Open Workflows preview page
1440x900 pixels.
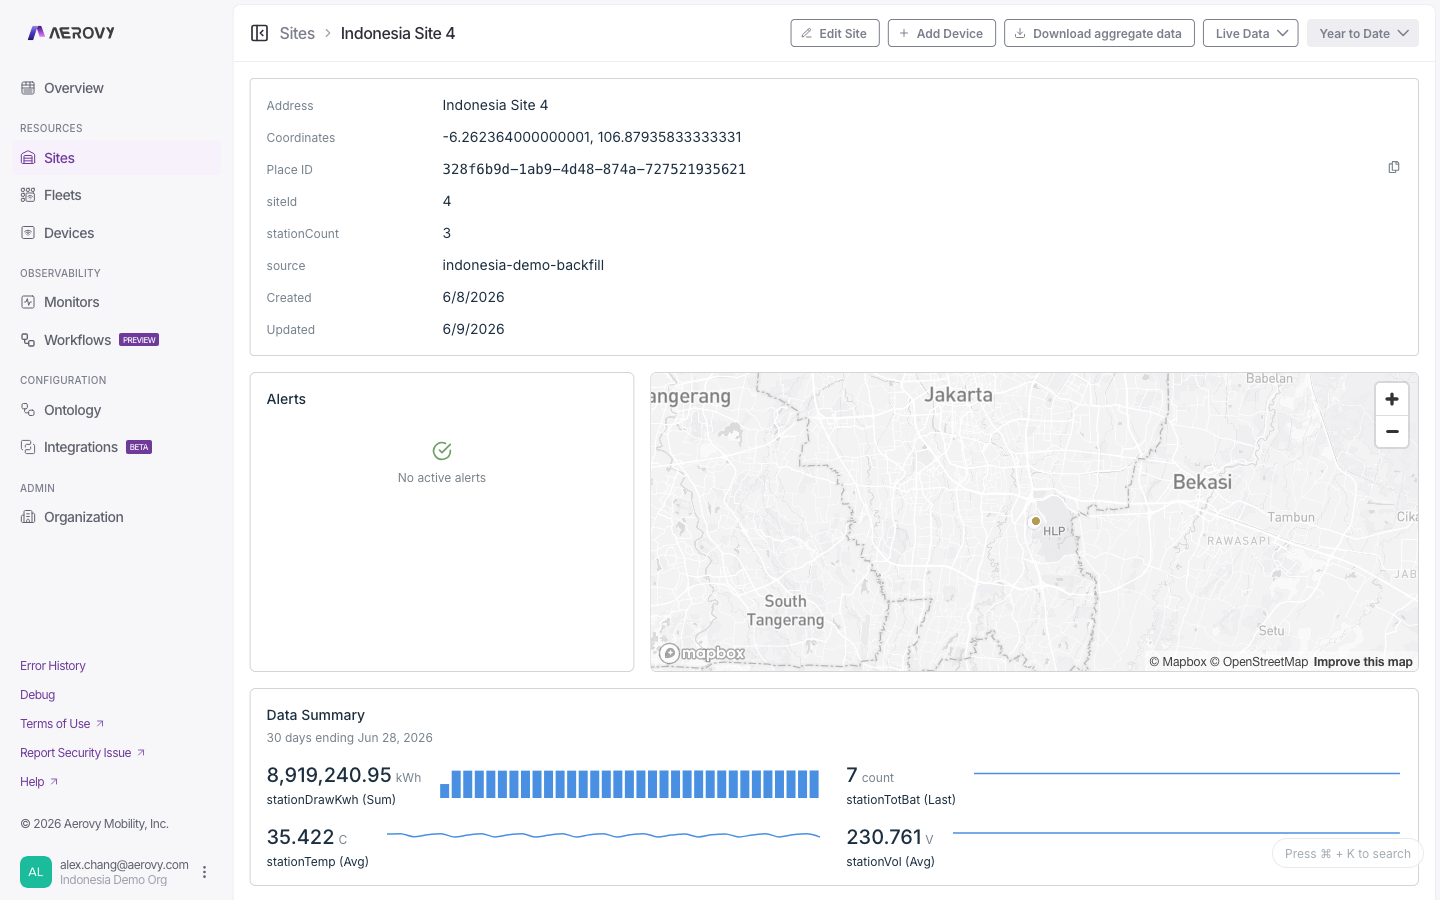coord(116,340)
